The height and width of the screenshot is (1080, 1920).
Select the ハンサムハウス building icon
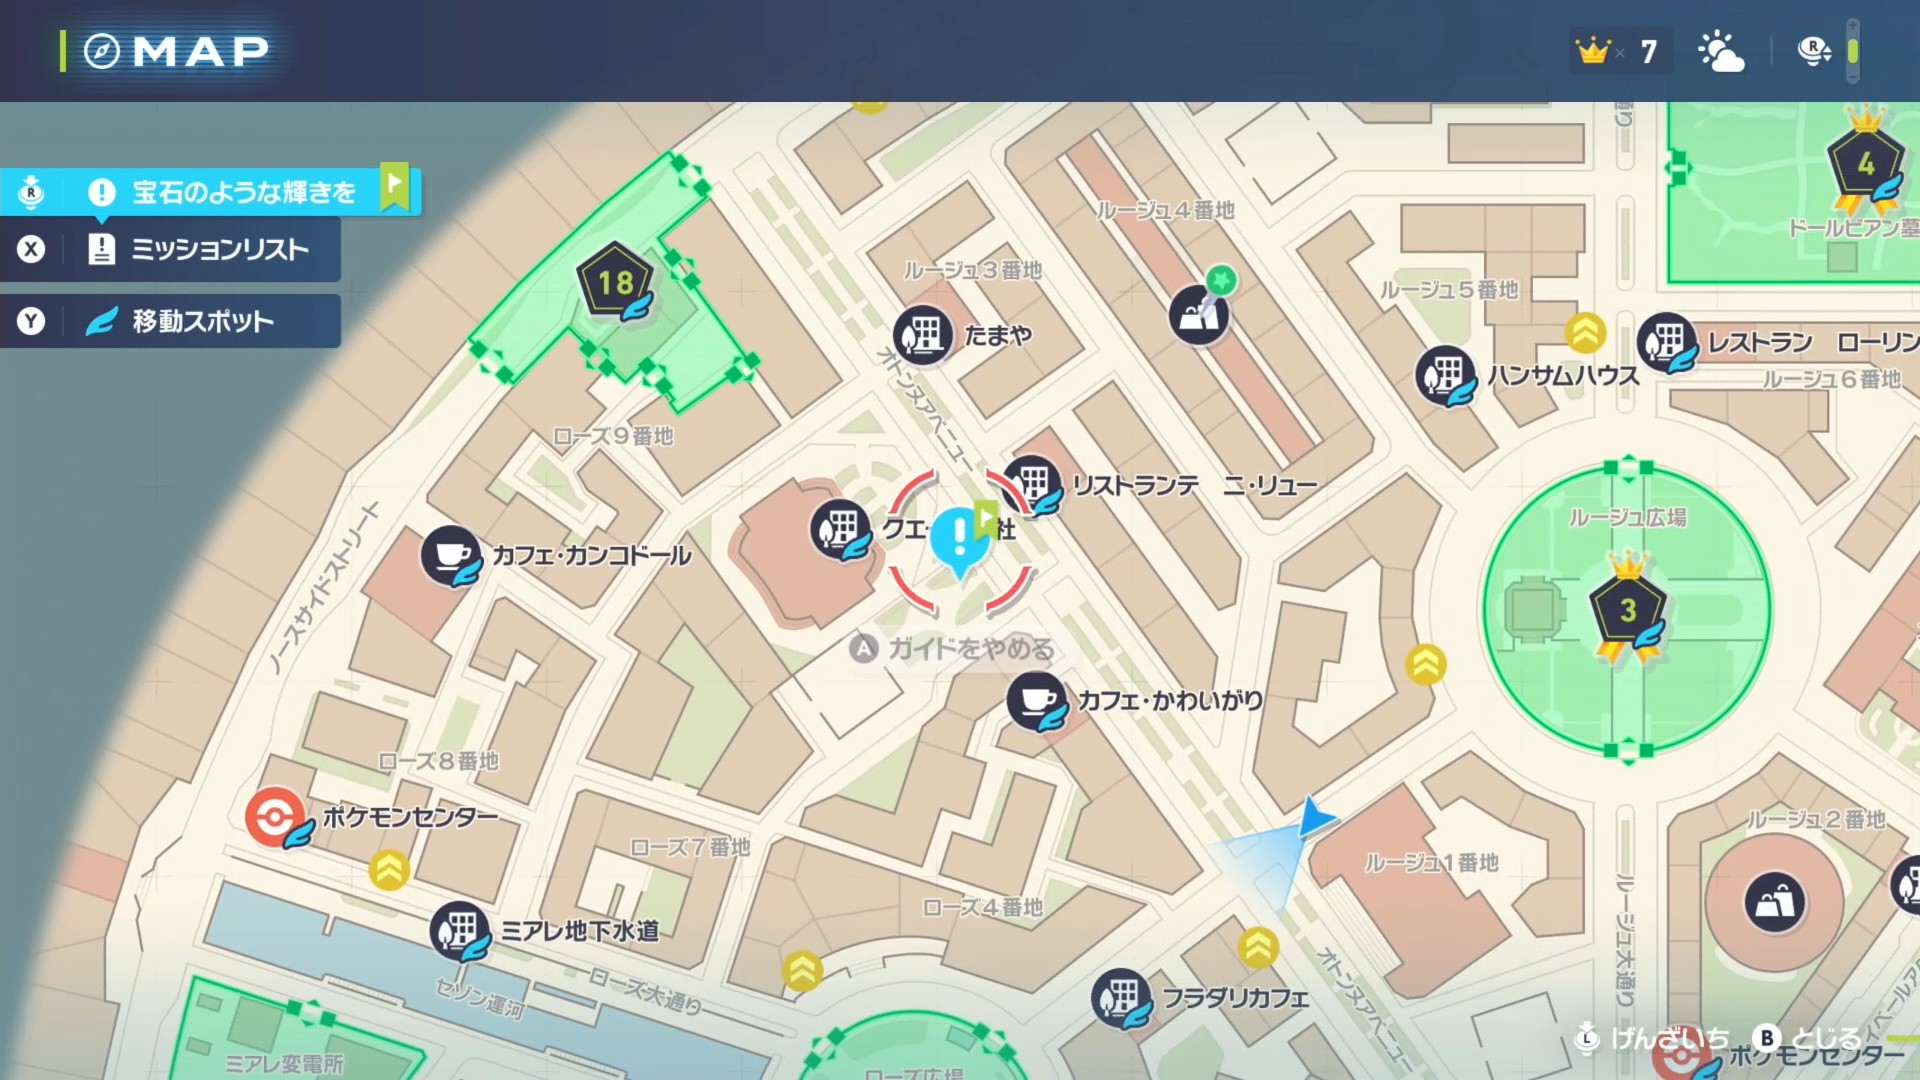point(1446,376)
